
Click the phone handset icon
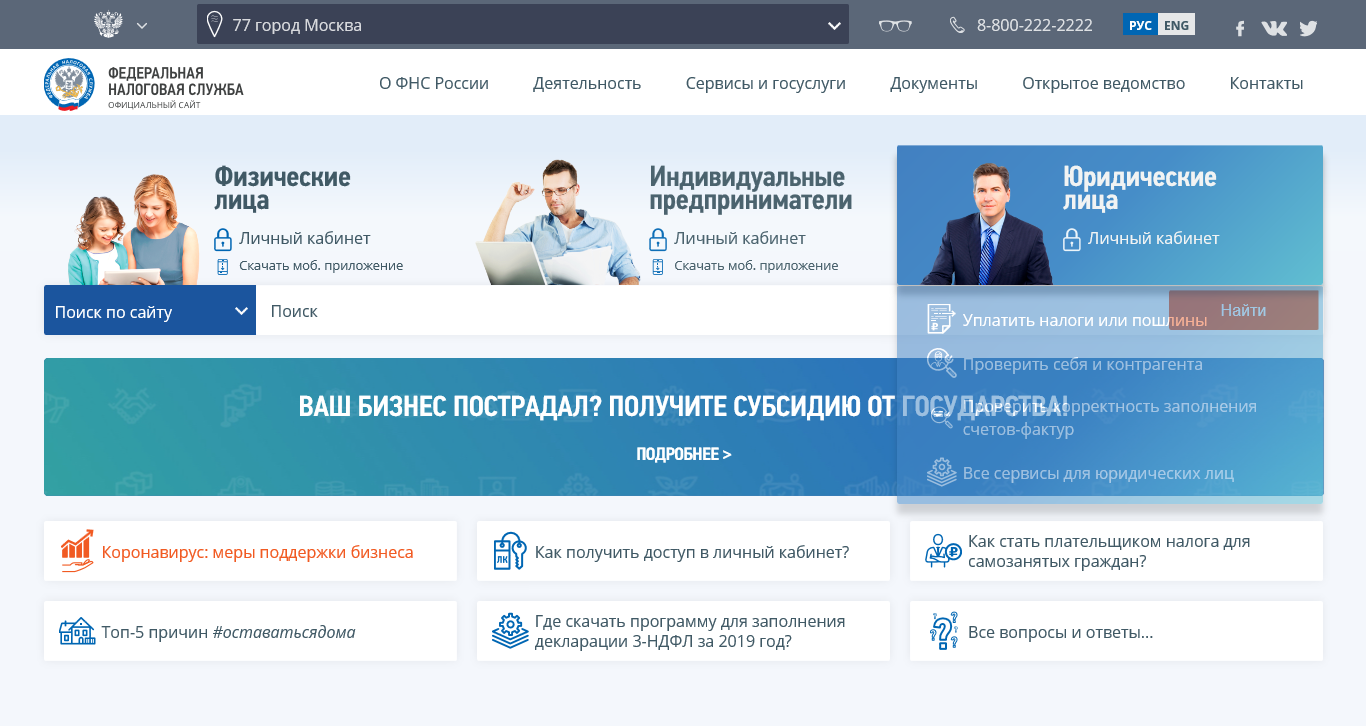tap(957, 25)
